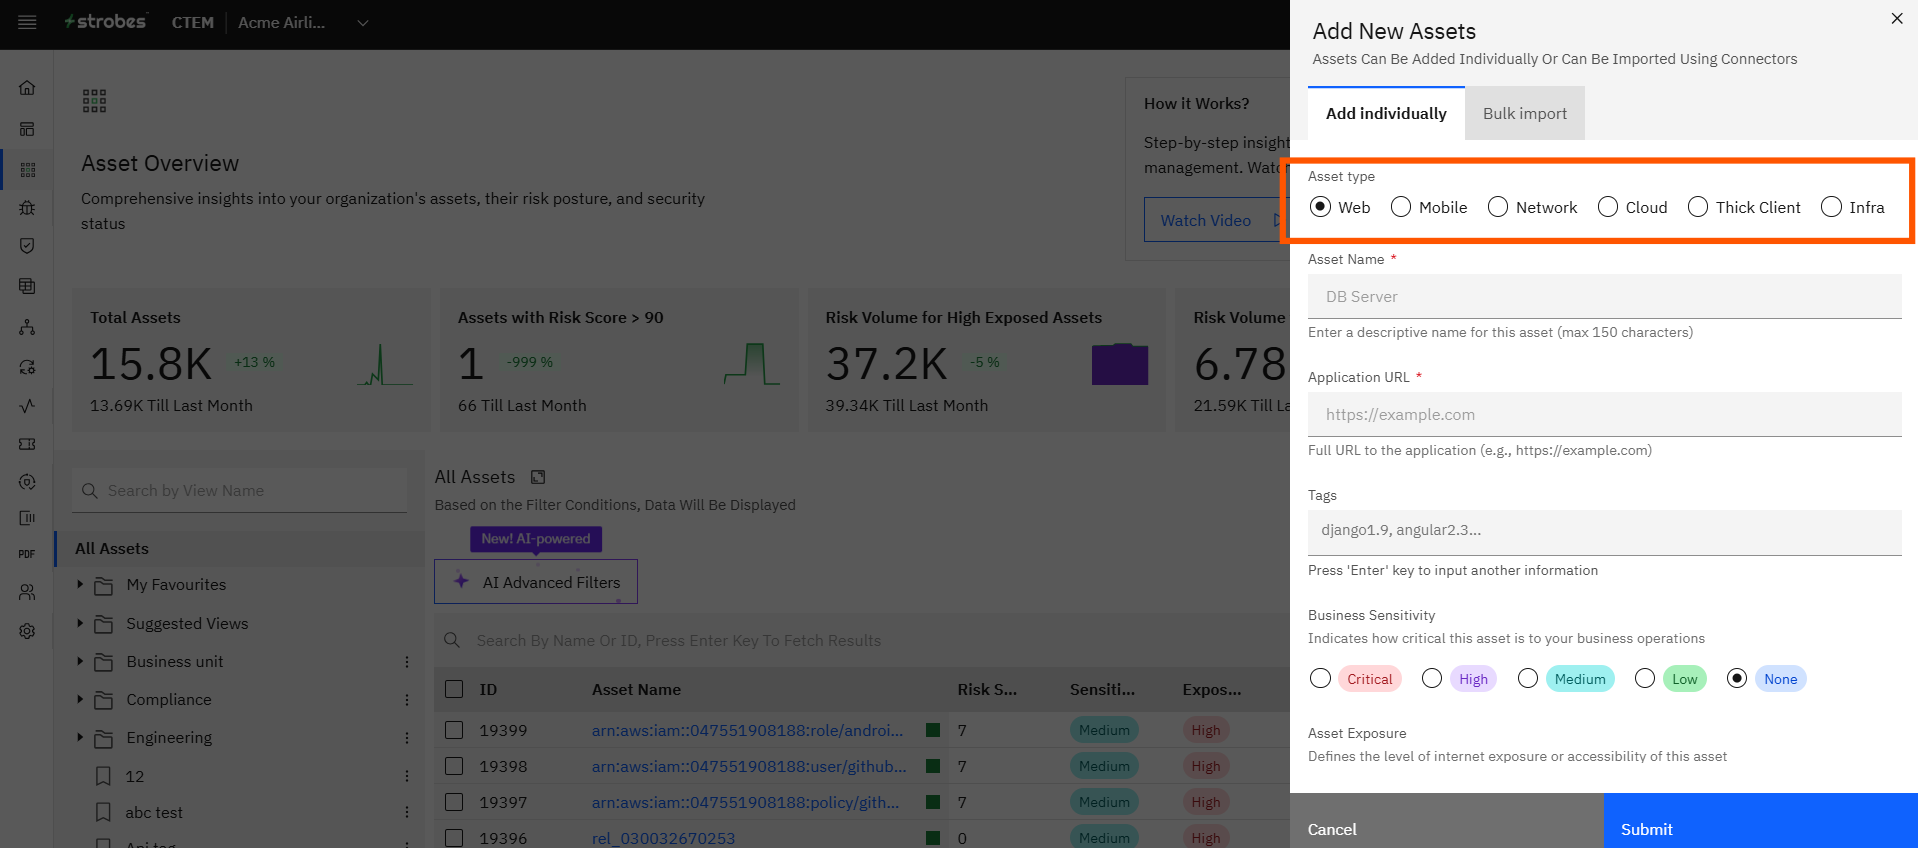
Task: Click the bug icon in sidebar
Action: 27,208
